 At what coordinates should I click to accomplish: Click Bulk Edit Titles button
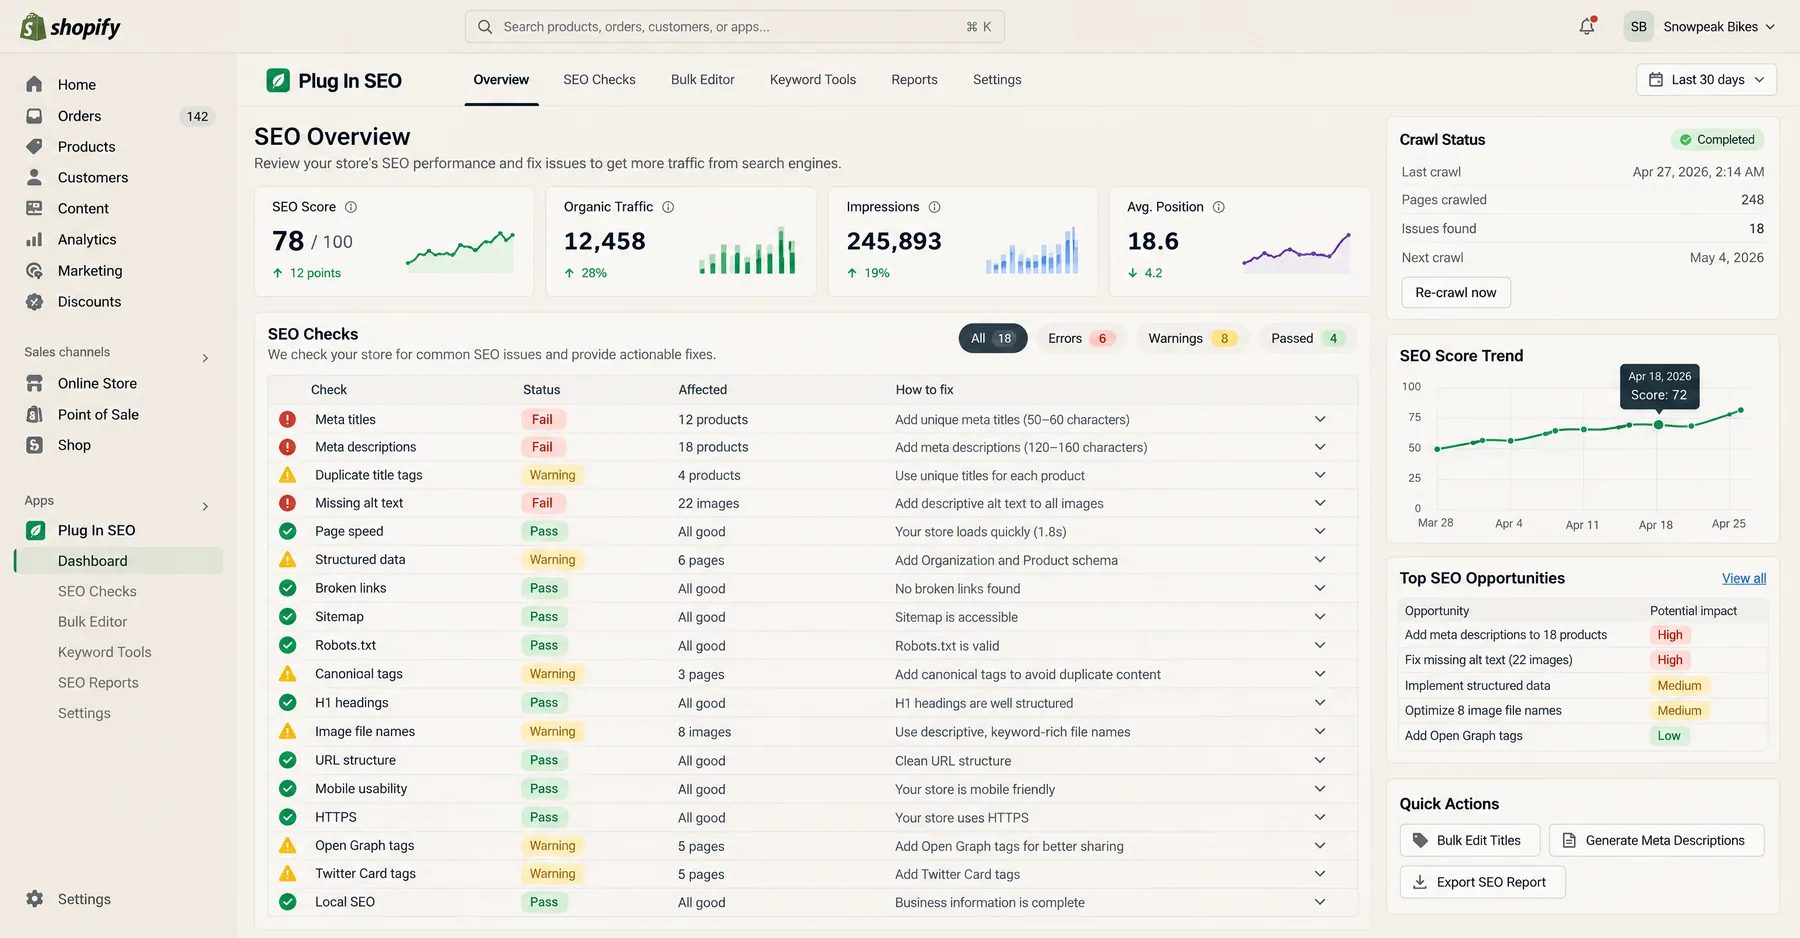click(1469, 841)
